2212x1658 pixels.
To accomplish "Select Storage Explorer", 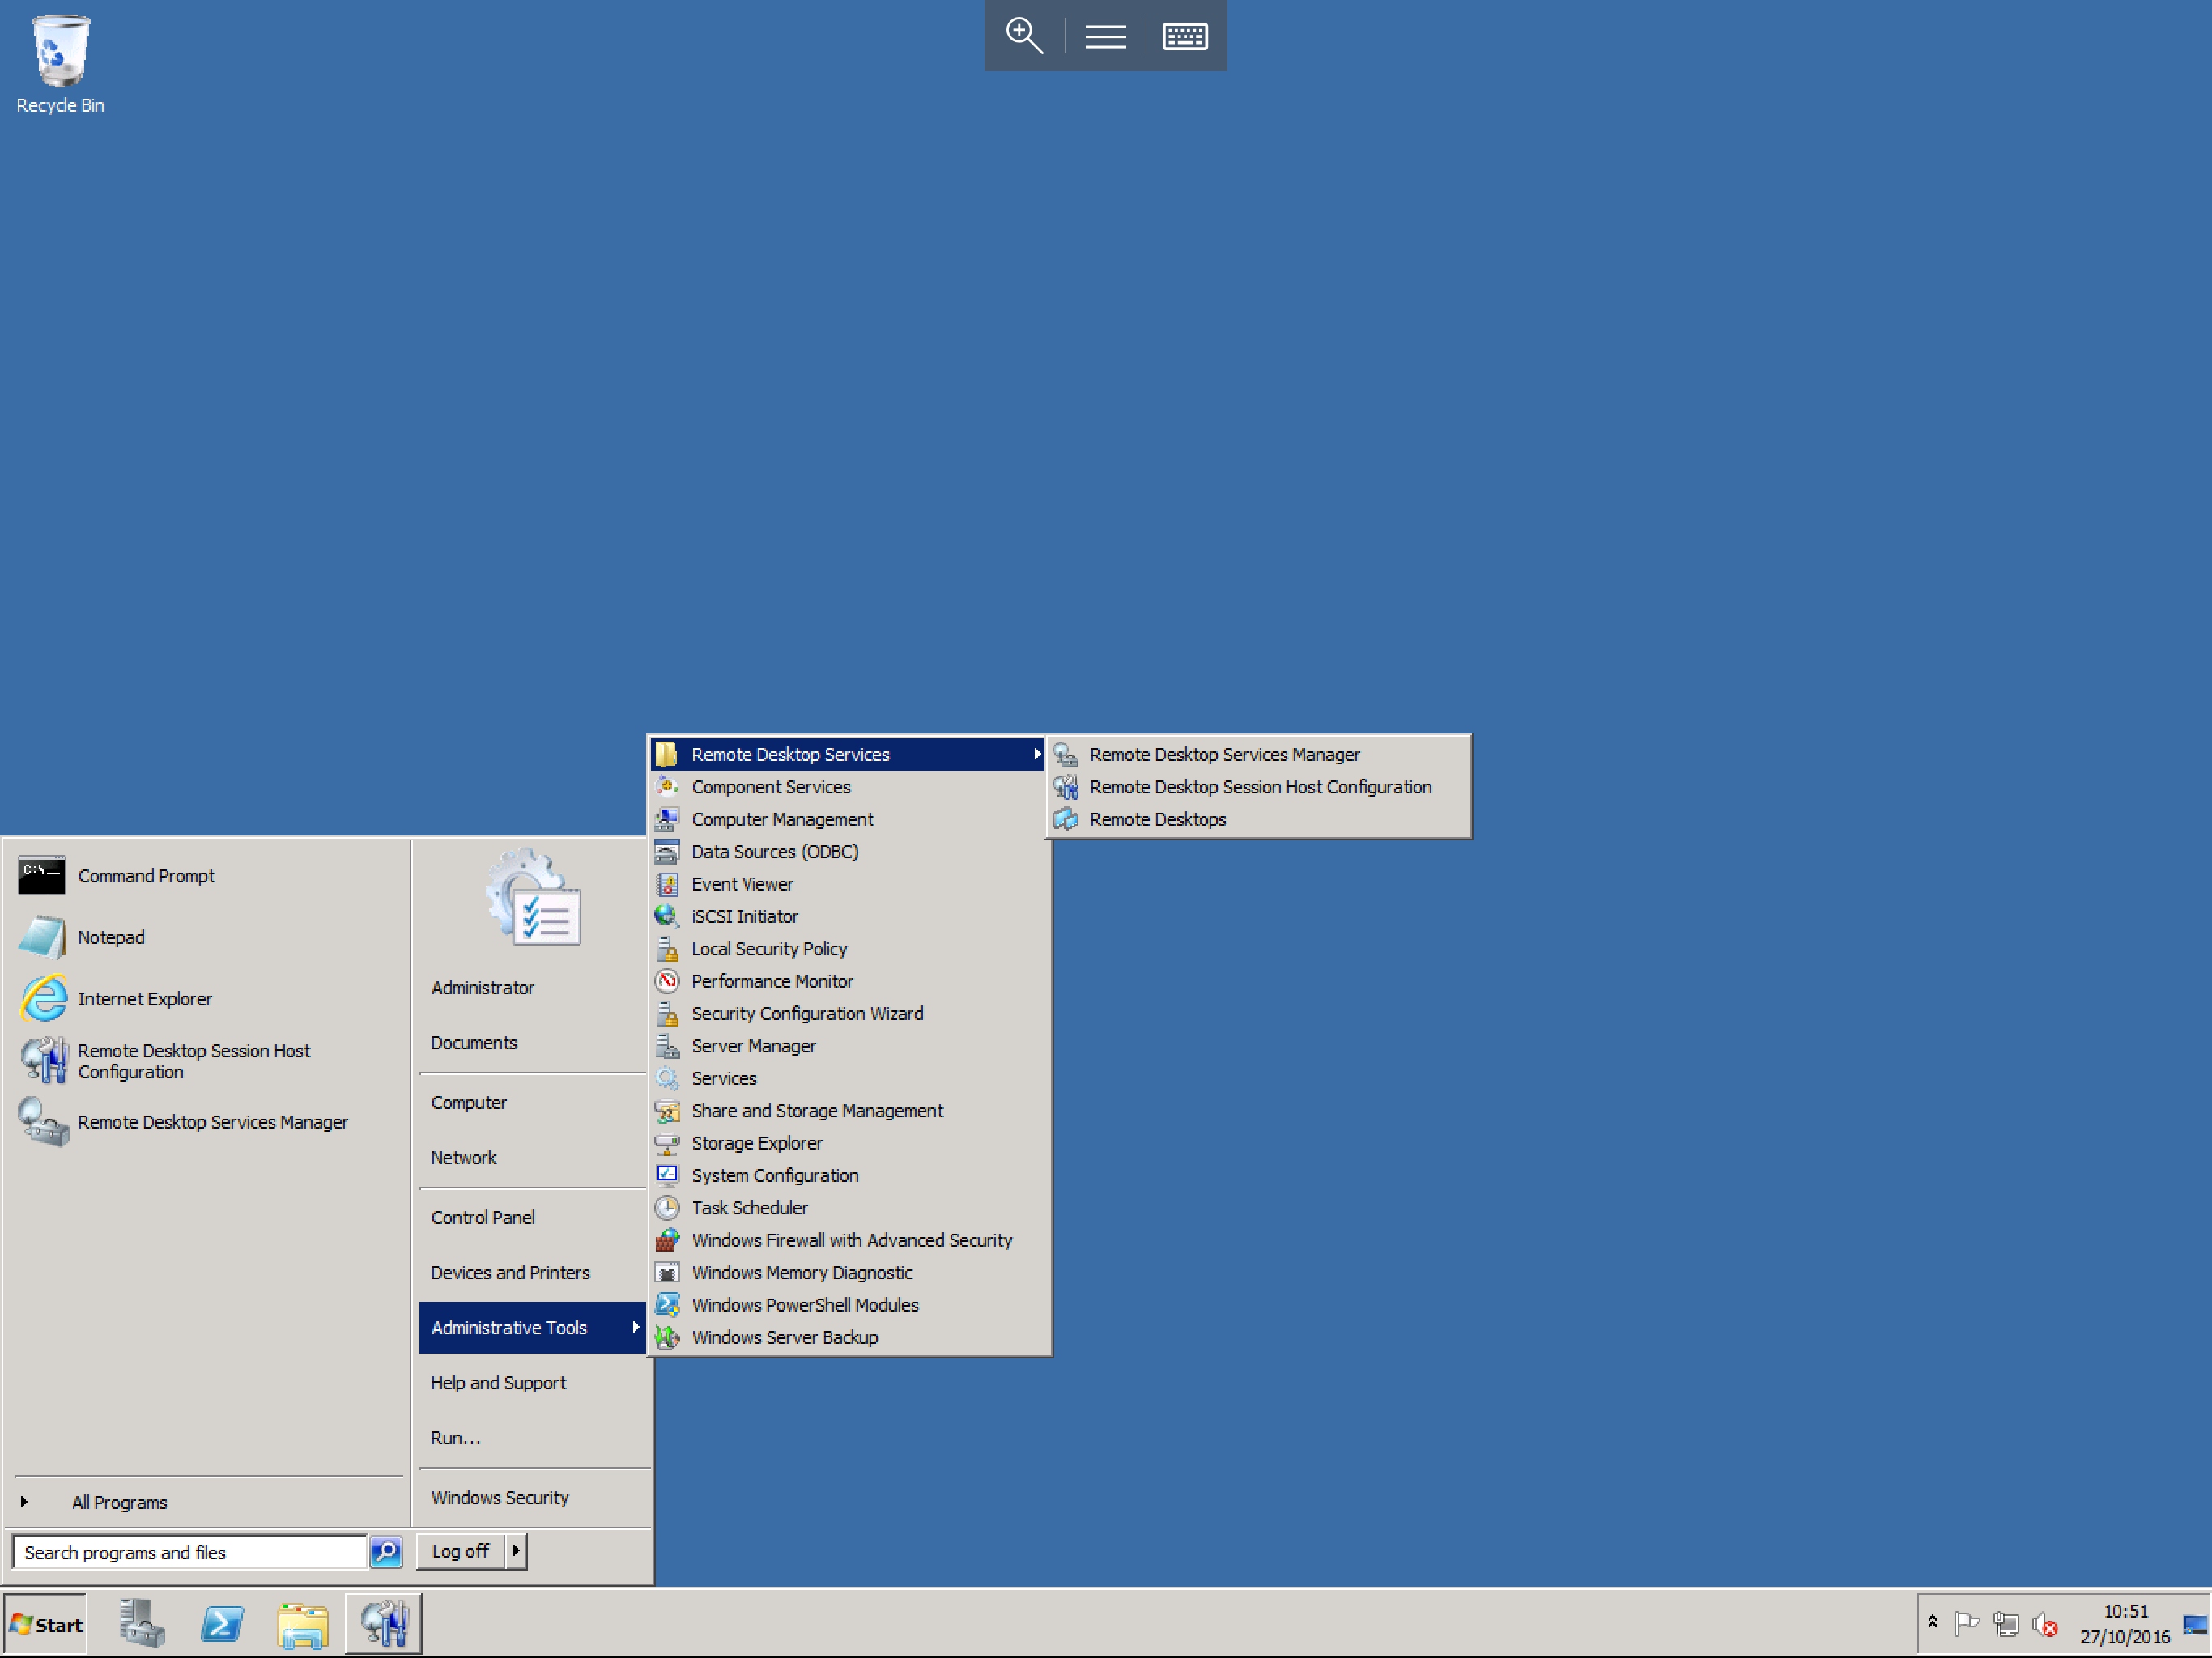I will tap(849, 1143).
